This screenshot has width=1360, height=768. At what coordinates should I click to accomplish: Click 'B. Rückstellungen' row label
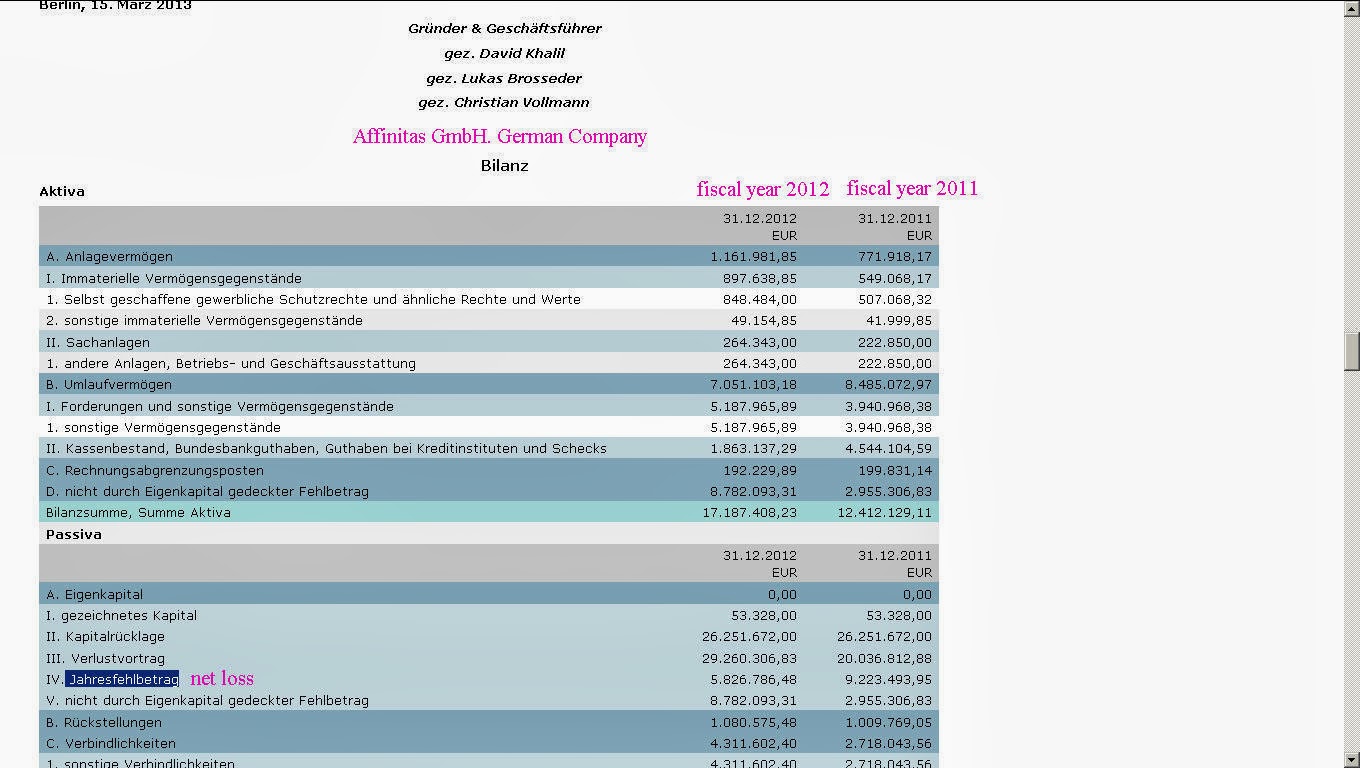[x=104, y=722]
